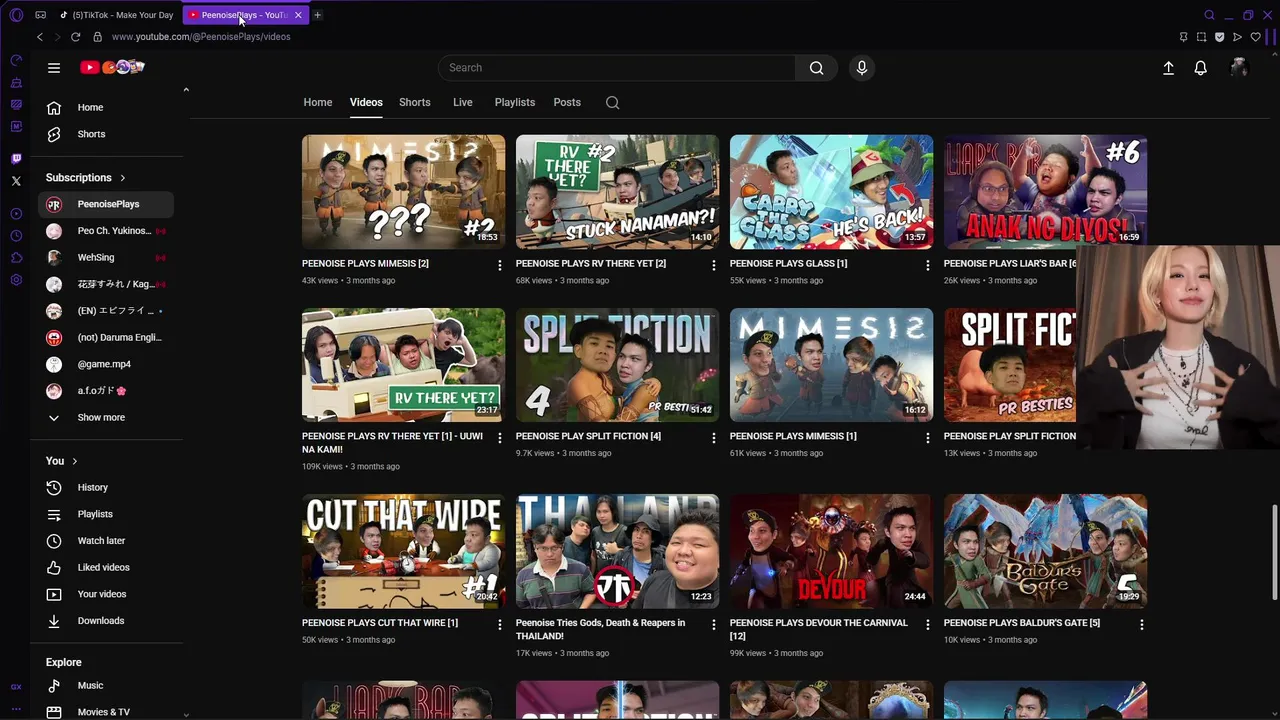Open PeenoisePlays subscription
This screenshot has height=720, width=1280.
[106, 204]
